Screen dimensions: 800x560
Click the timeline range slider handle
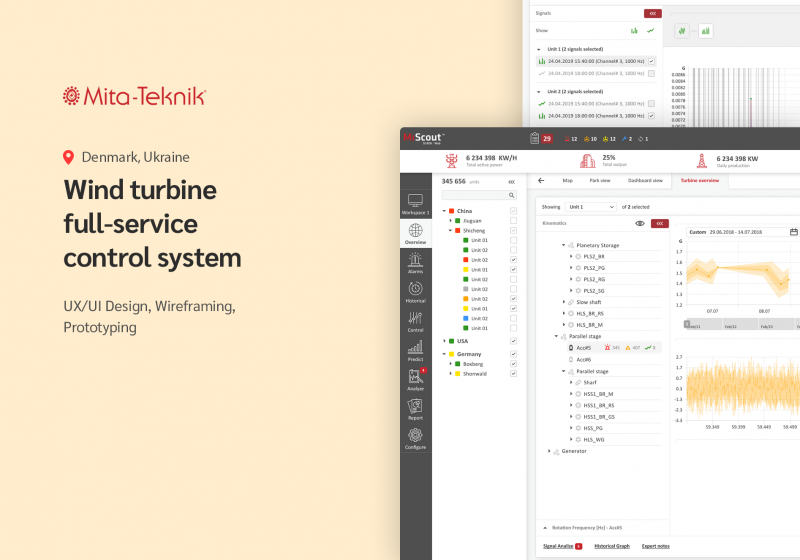point(687,324)
